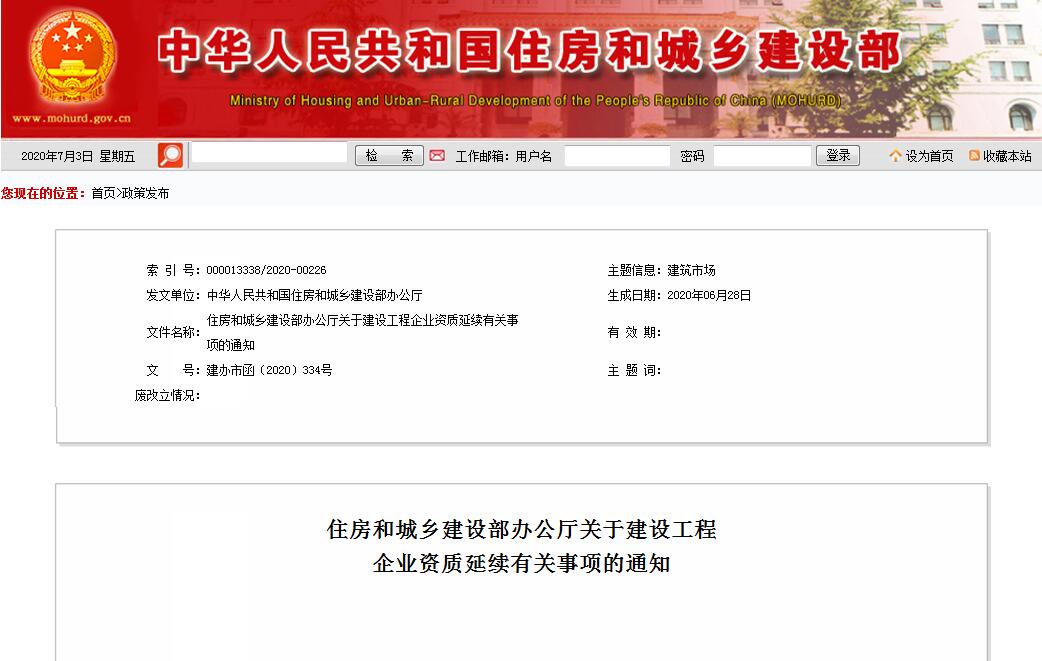Click the 检索 search button
The height and width of the screenshot is (661, 1042).
pos(389,155)
